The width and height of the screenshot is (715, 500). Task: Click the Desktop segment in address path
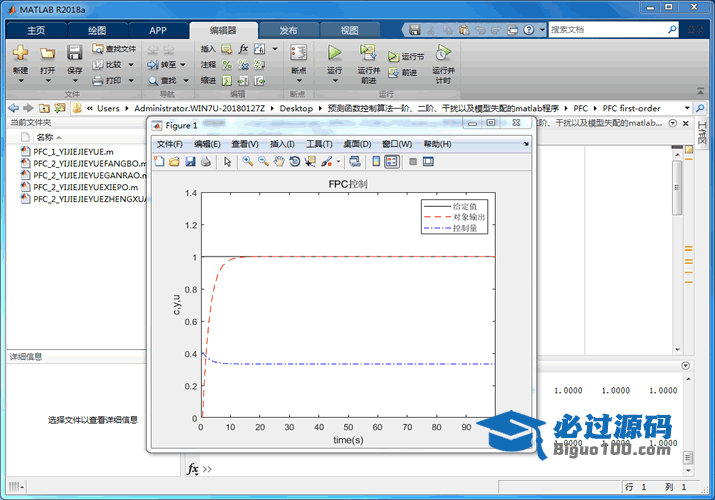(x=296, y=108)
